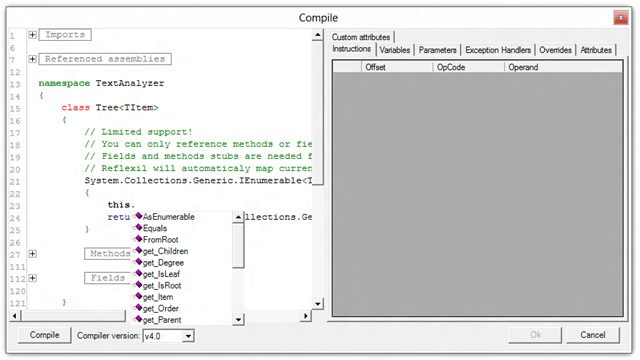Click the autocomplete list scrollbar thumb

click(x=238, y=245)
